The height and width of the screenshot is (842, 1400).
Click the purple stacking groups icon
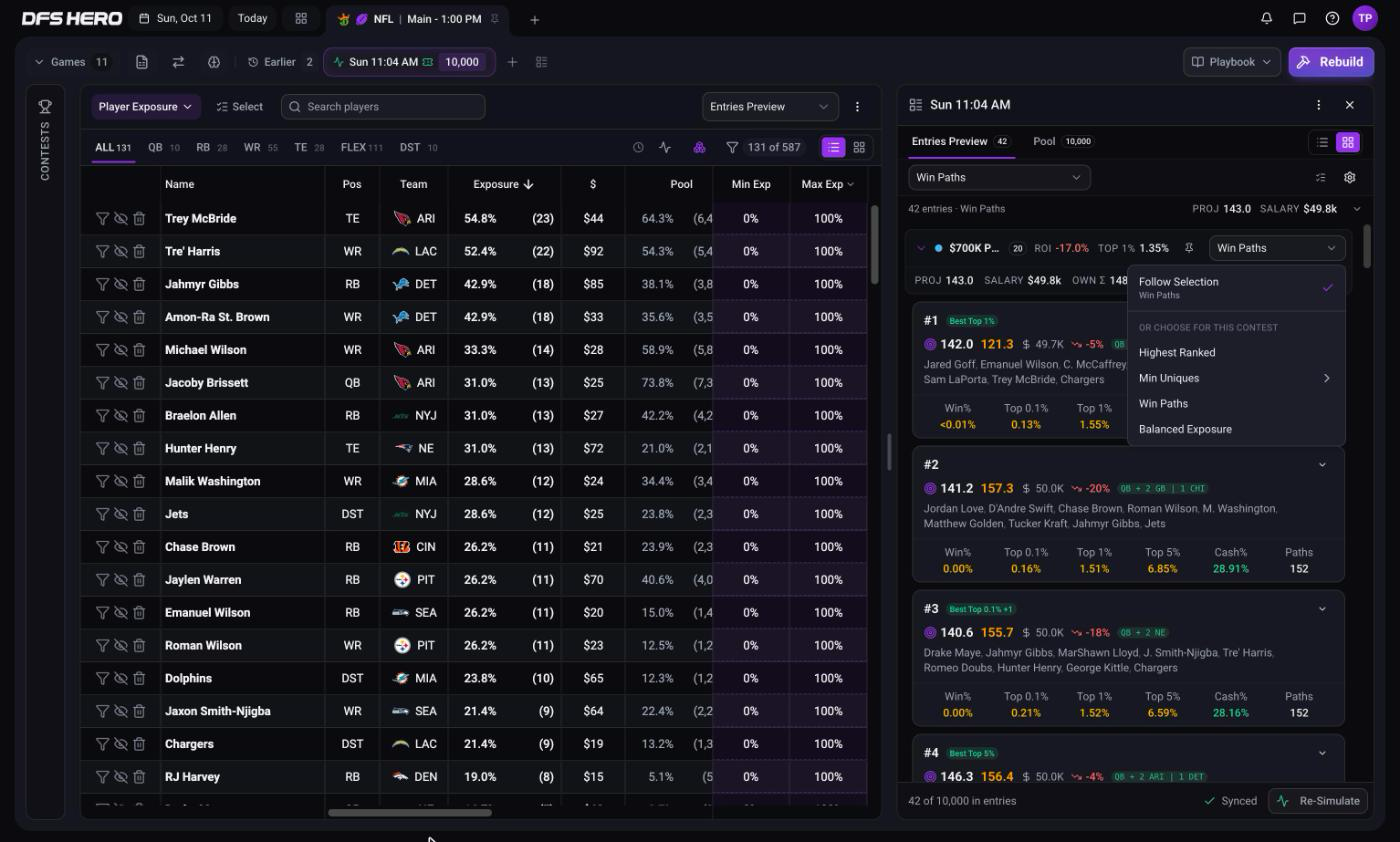[699, 147]
